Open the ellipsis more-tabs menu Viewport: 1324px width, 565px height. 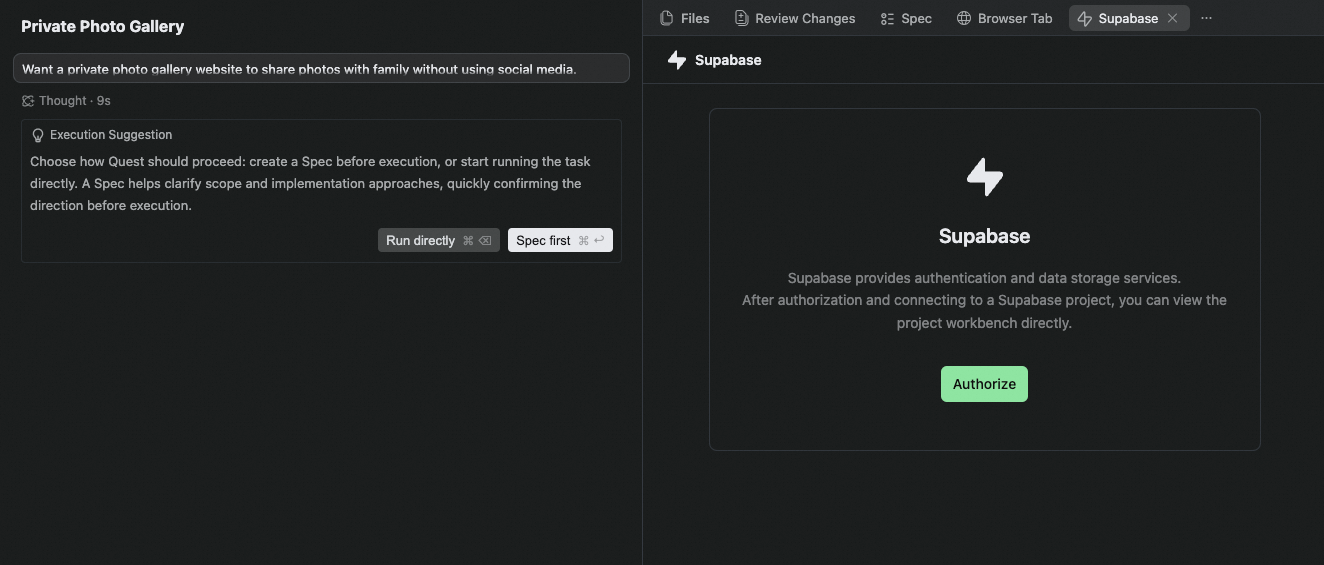pyautogui.click(x=1206, y=18)
